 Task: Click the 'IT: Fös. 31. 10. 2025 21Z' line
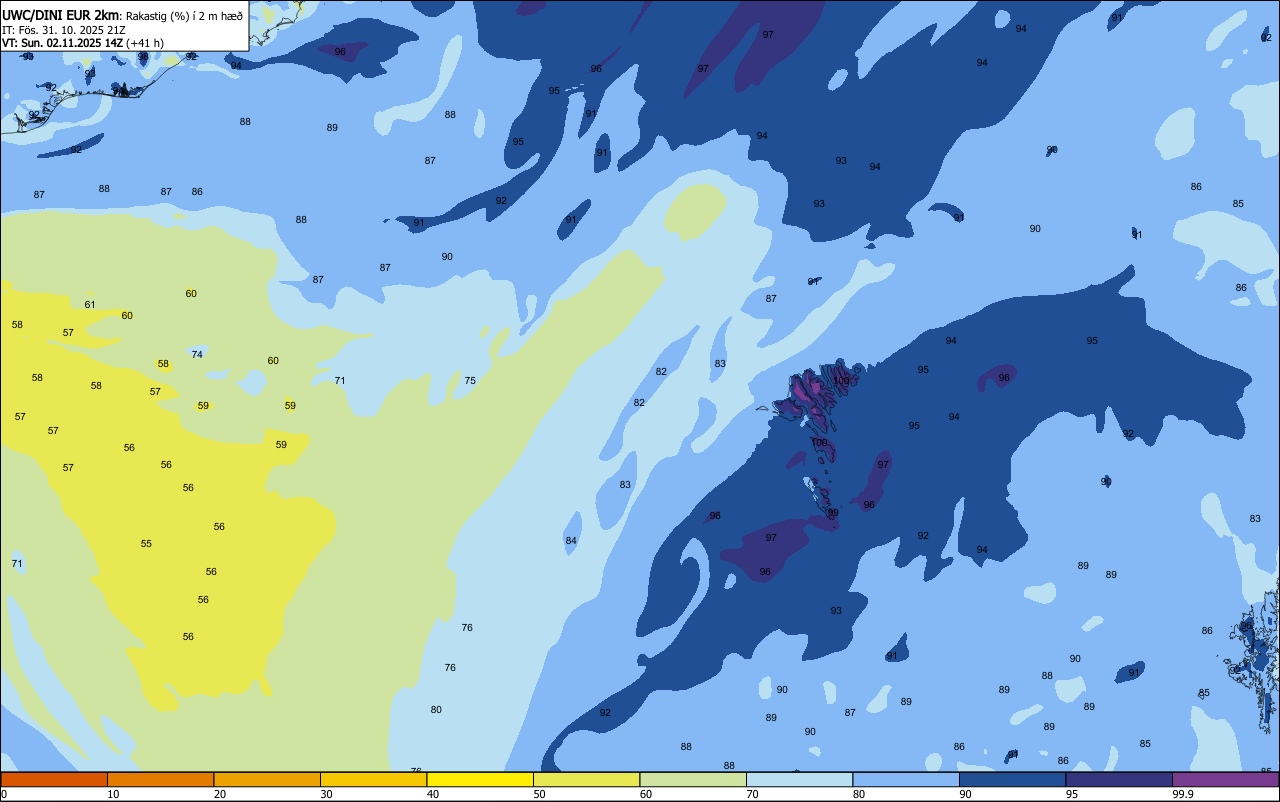click(x=64, y=29)
